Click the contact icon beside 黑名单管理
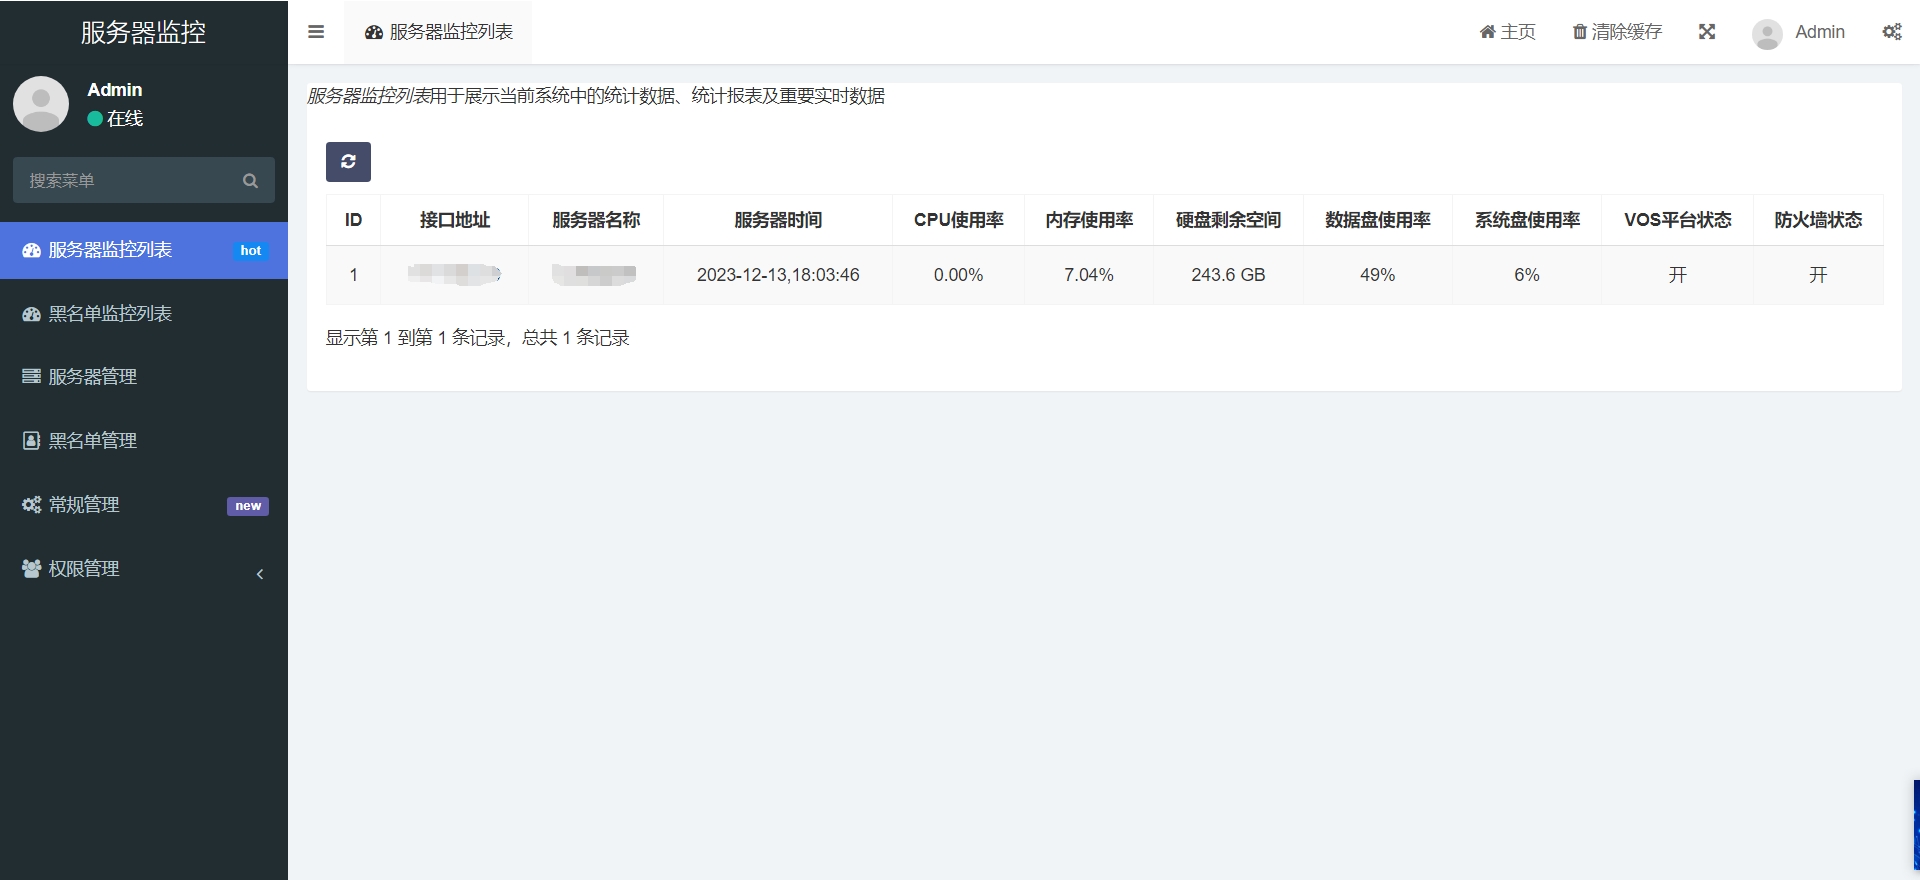The width and height of the screenshot is (1920, 880). tap(32, 441)
